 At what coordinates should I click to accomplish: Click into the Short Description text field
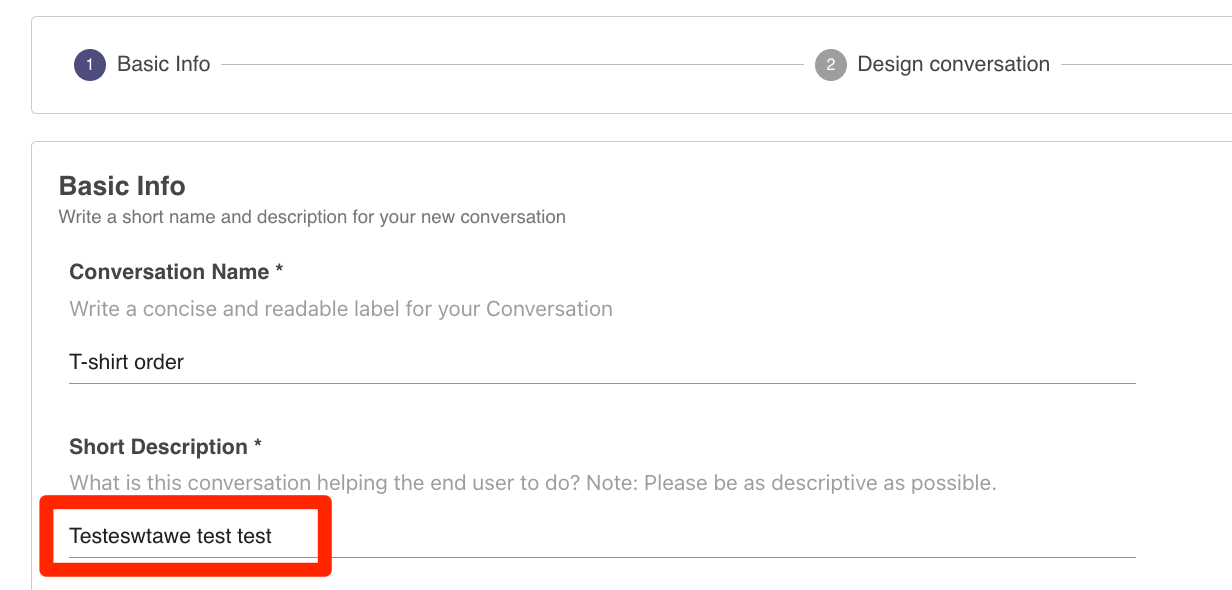tap(602, 537)
